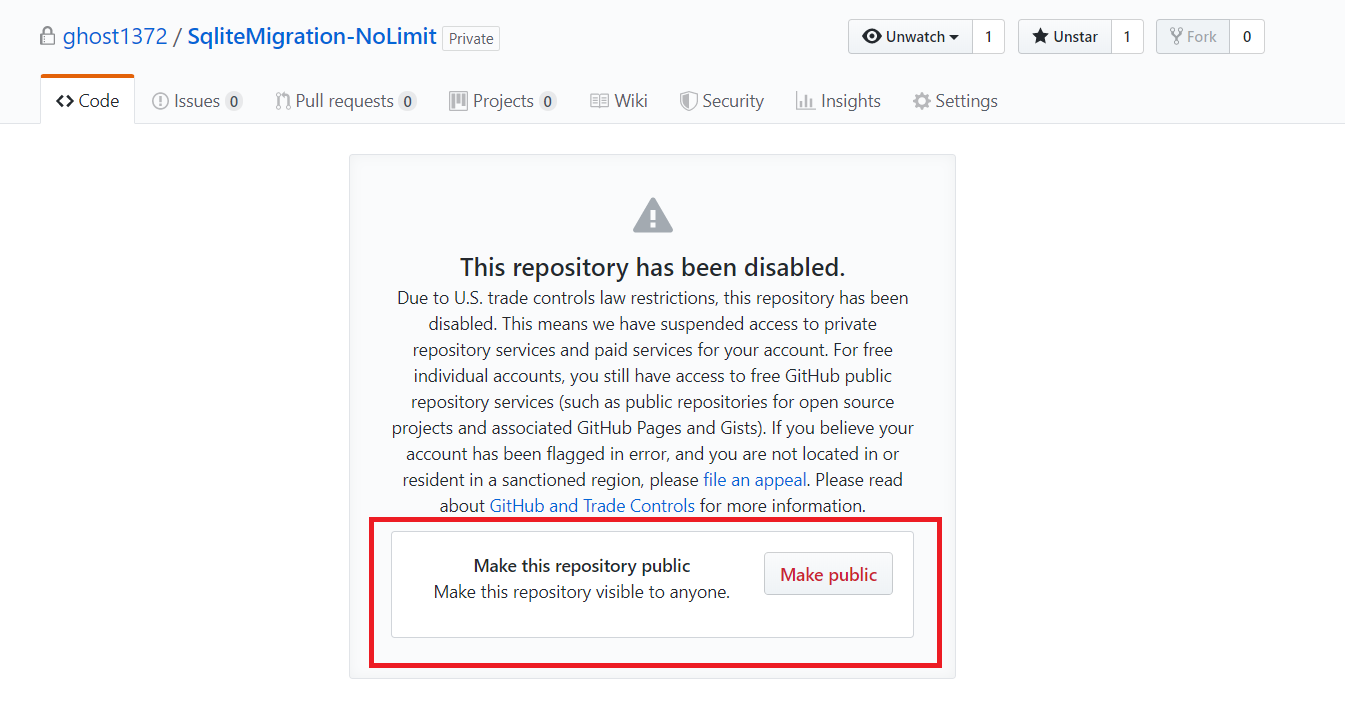
Task: Open the ghost1372 user profile link
Action: [115, 37]
